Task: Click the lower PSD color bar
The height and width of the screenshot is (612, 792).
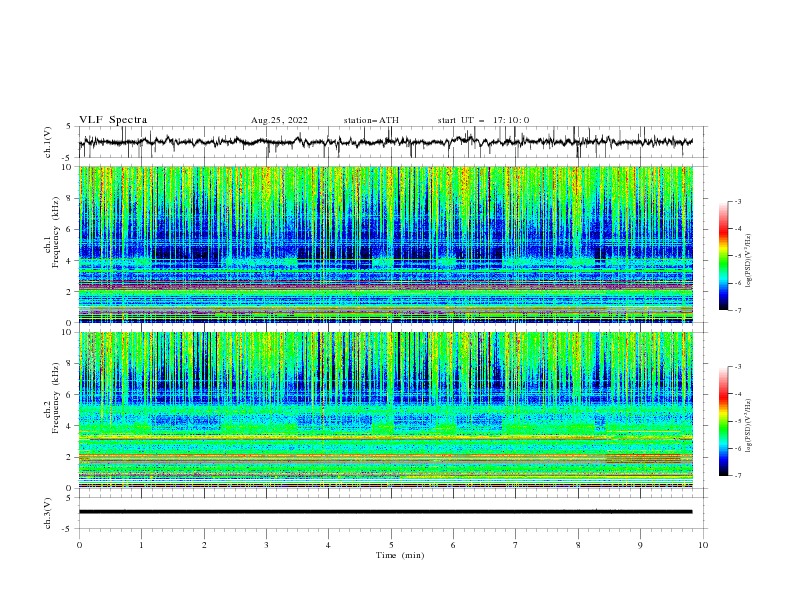Action: (x=724, y=421)
